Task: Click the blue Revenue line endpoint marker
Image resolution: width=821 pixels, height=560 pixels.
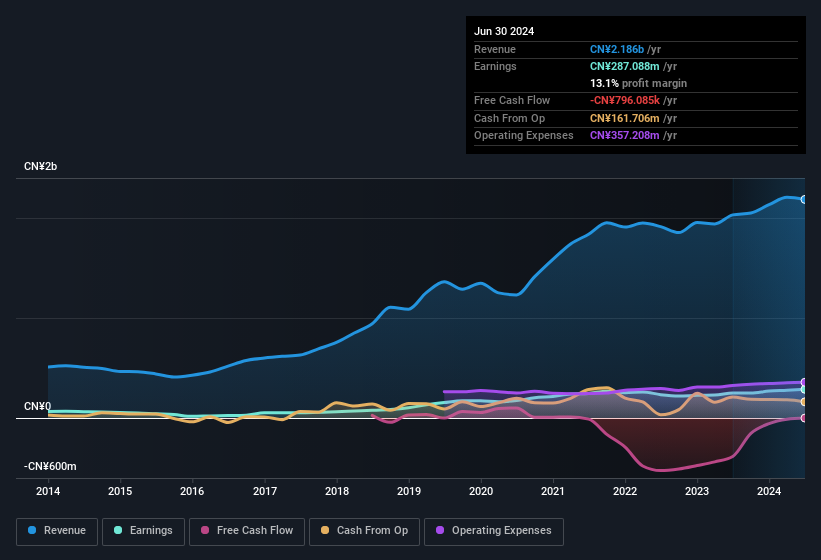Action: click(804, 199)
